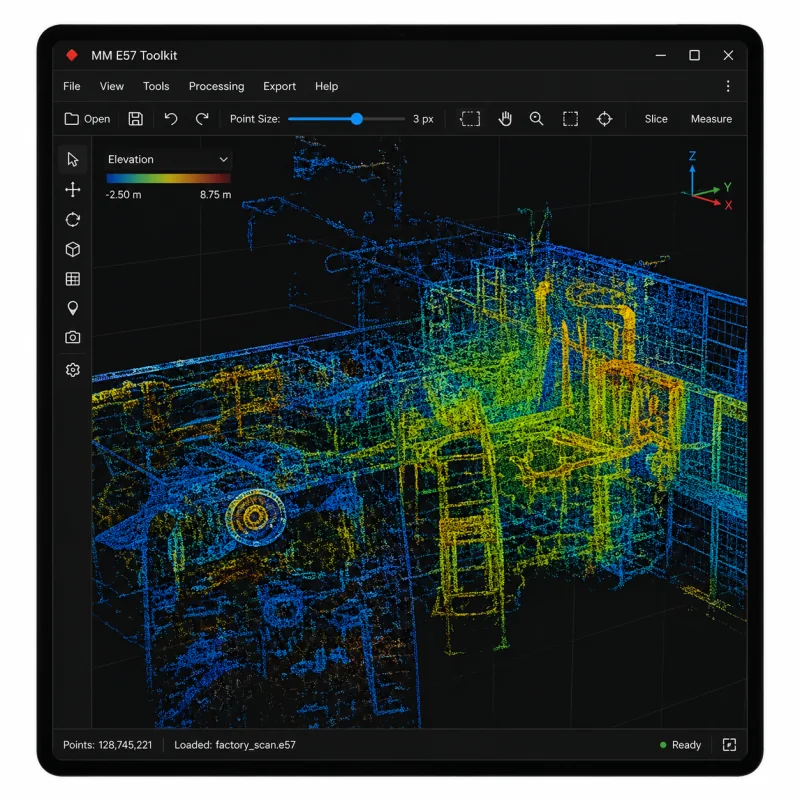Select the Pan hand tool
This screenshot has width=800, height=800.
tap(505, 119)
